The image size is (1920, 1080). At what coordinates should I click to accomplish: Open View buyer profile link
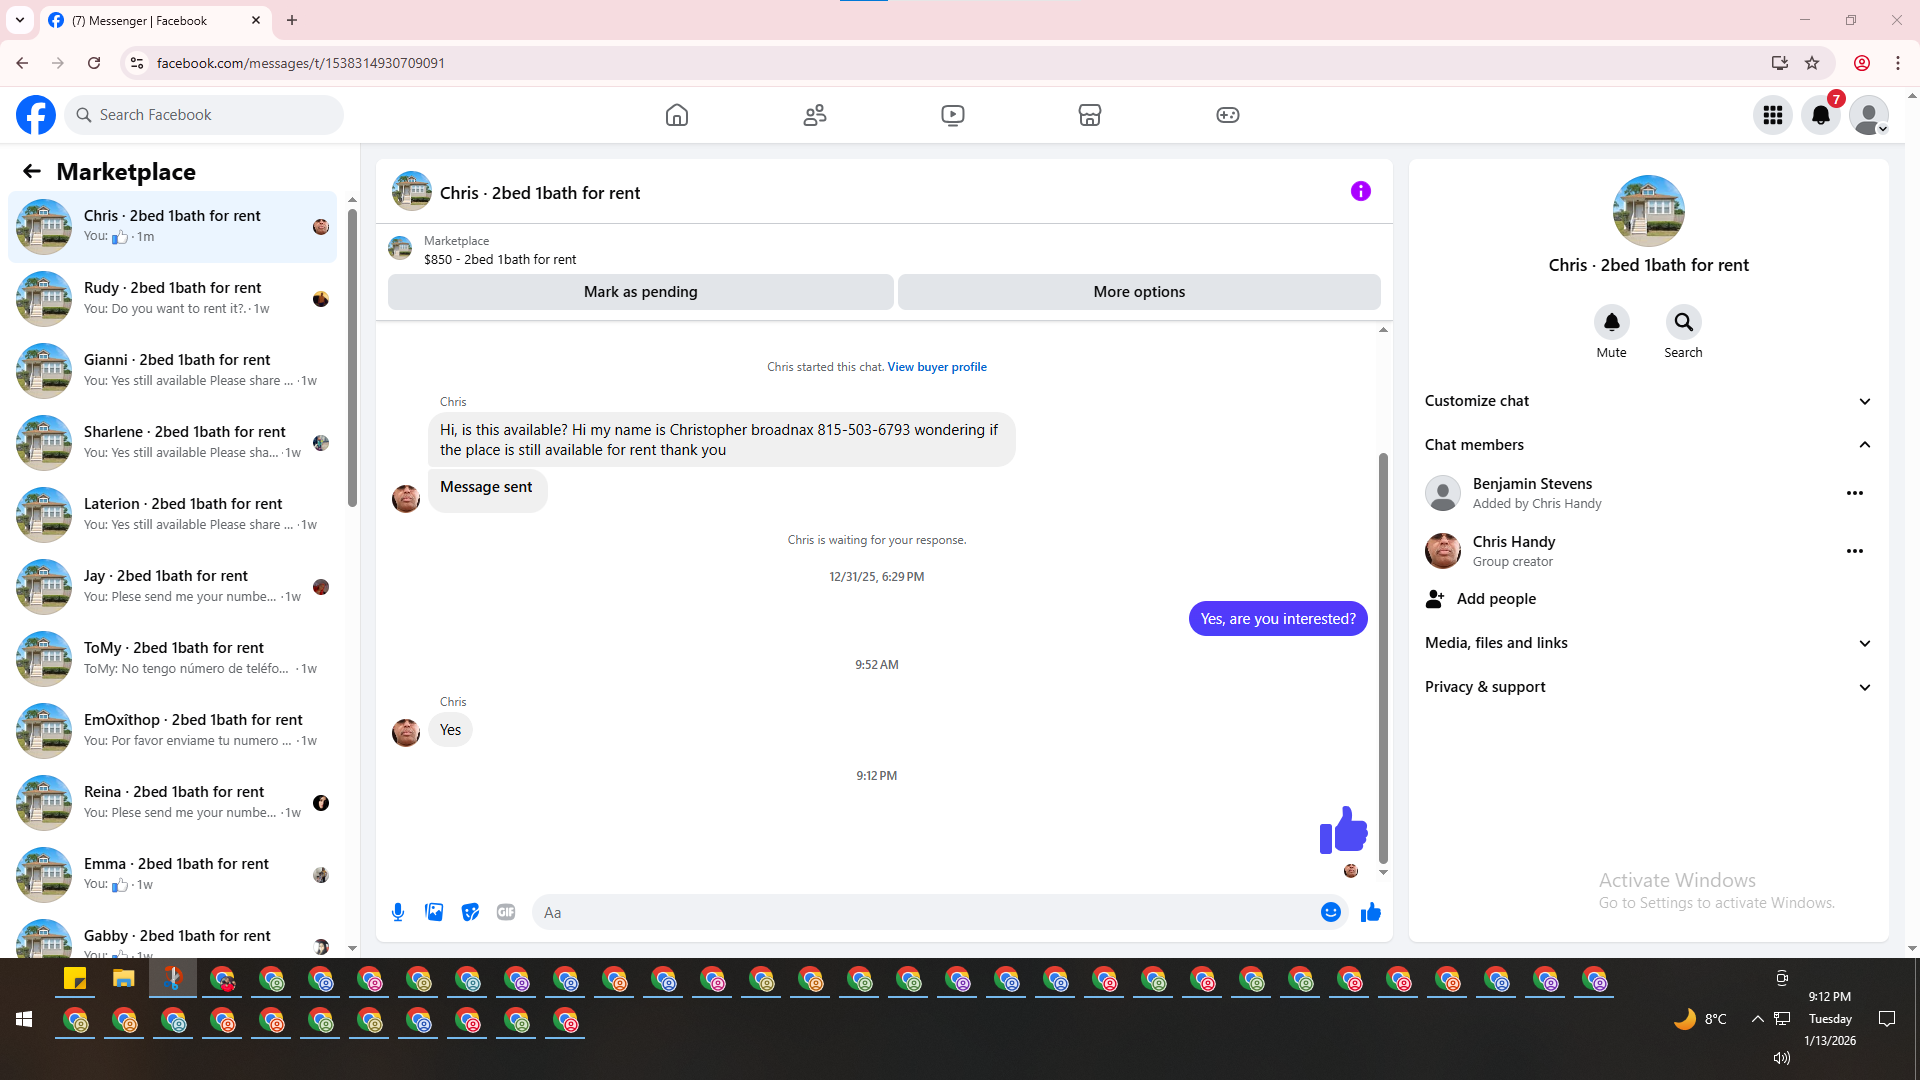point(936,367)
